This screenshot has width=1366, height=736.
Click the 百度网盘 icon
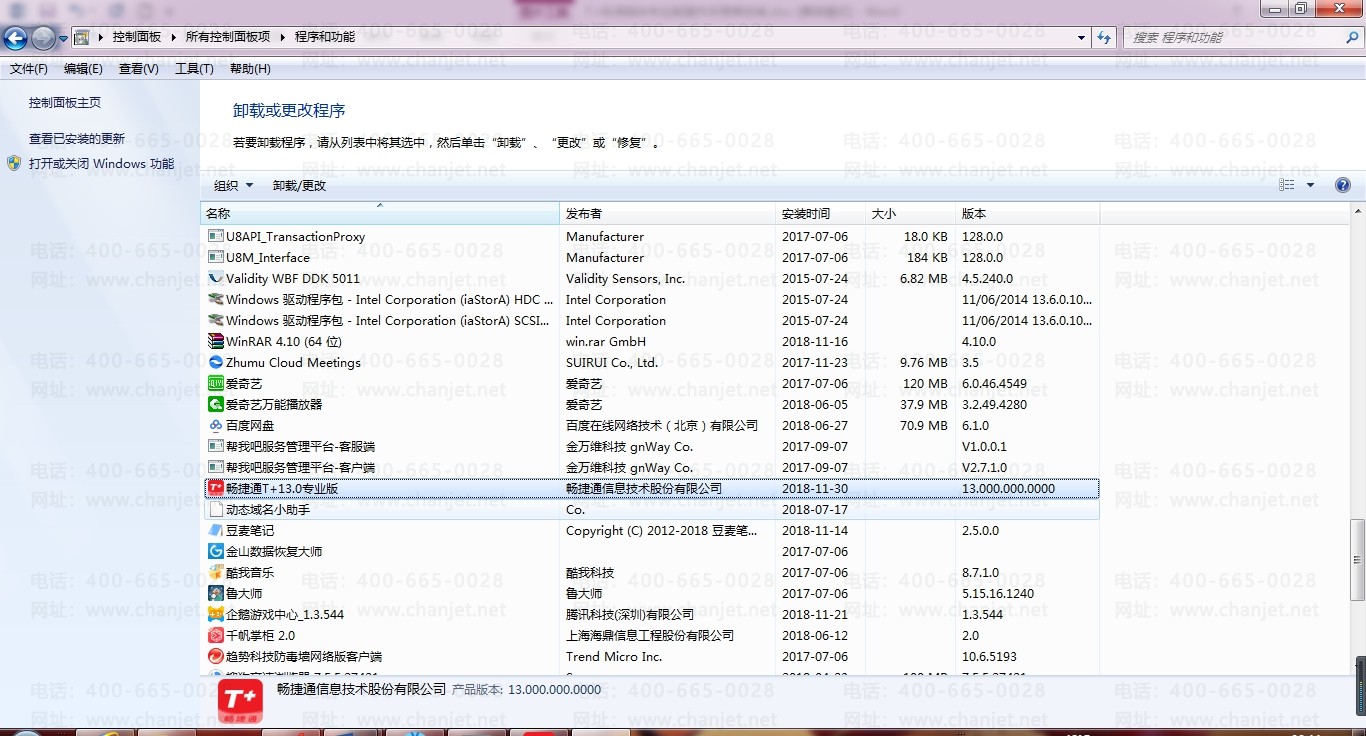215,426
